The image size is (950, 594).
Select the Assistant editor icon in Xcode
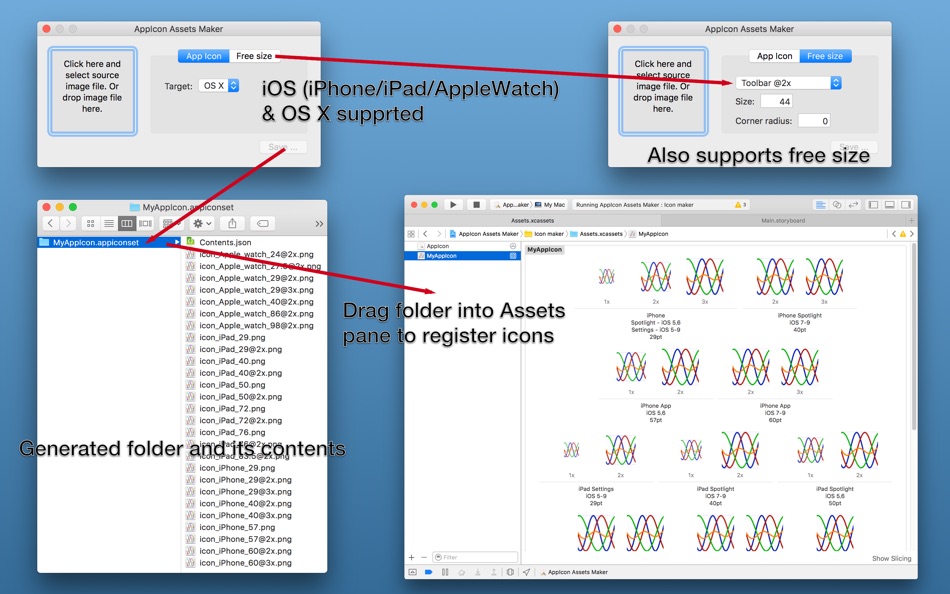[x=837, y=205]
